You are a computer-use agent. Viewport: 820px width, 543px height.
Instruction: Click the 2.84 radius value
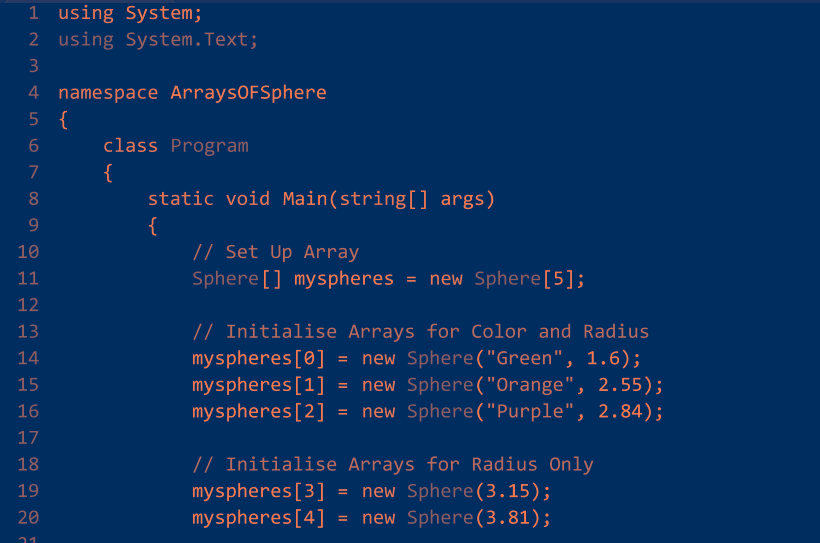pos(624,411)
